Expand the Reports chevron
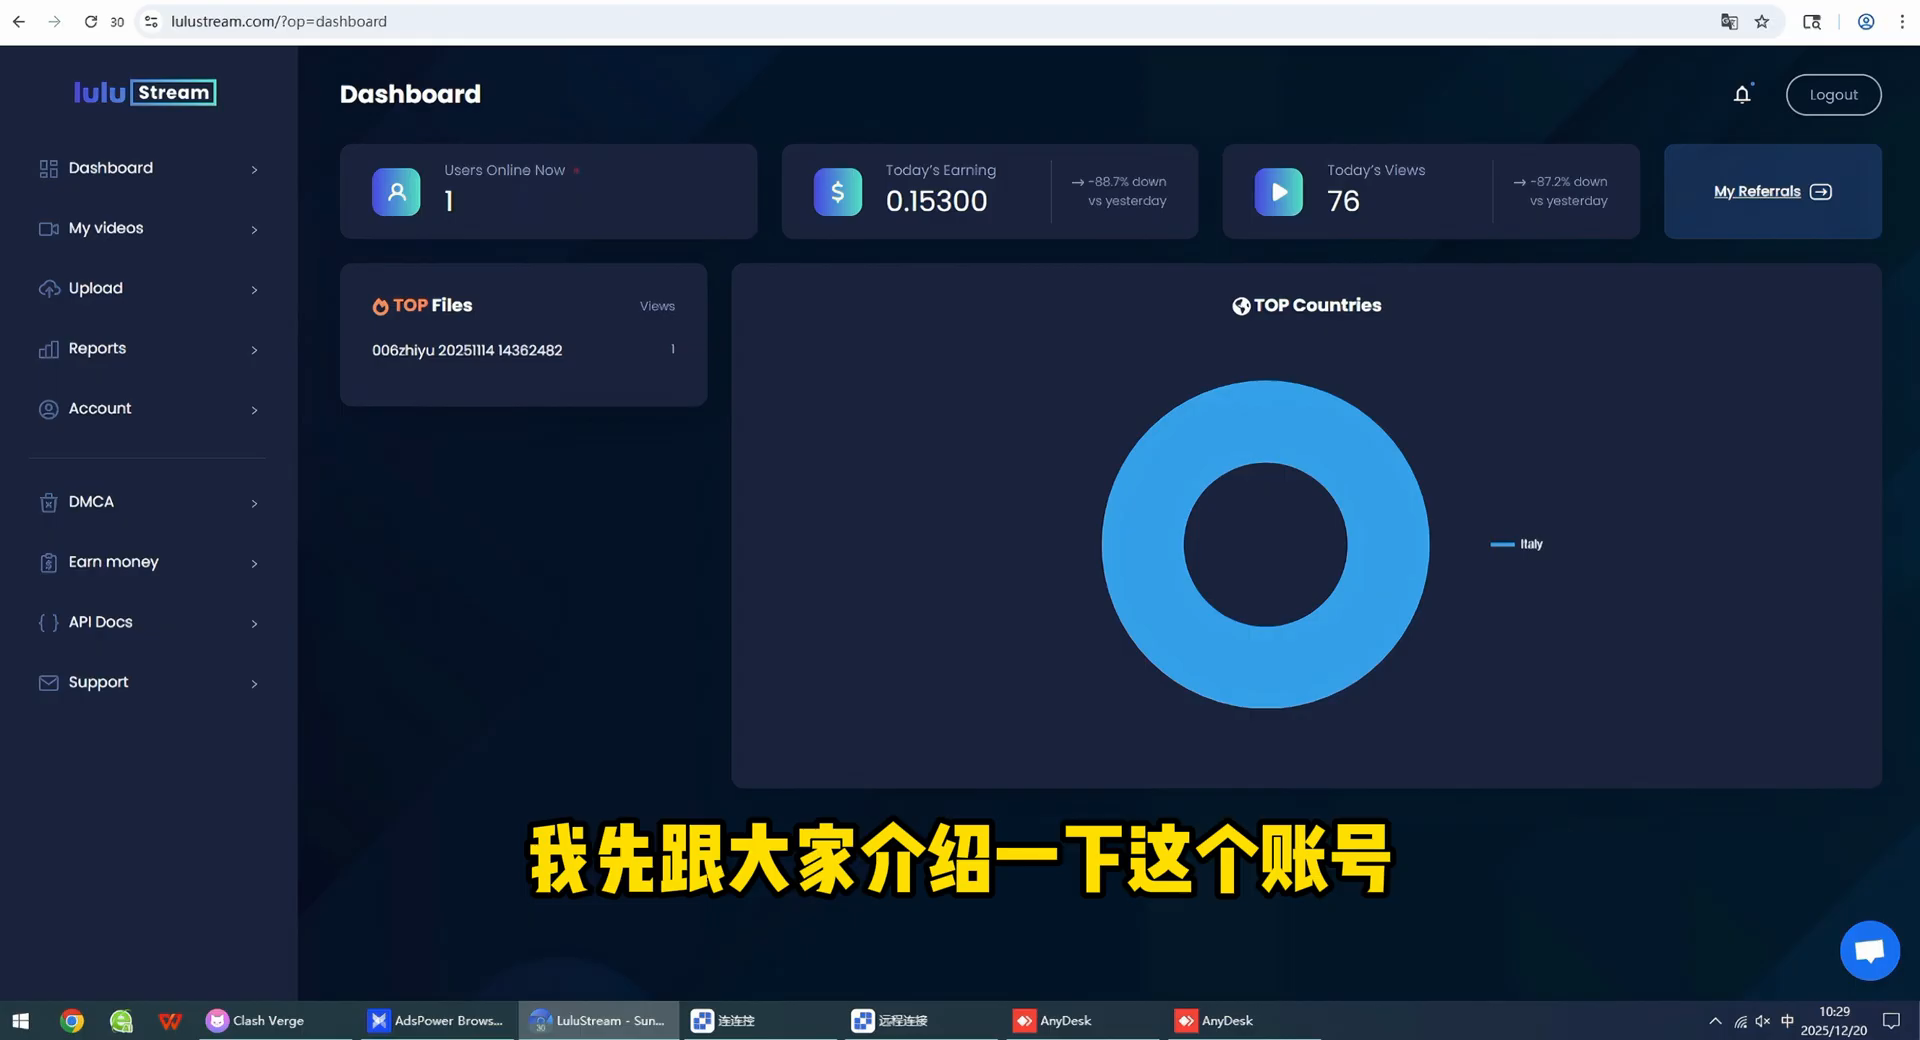1920x1040 pixels. pyautogui.click(x=254, y=350)
